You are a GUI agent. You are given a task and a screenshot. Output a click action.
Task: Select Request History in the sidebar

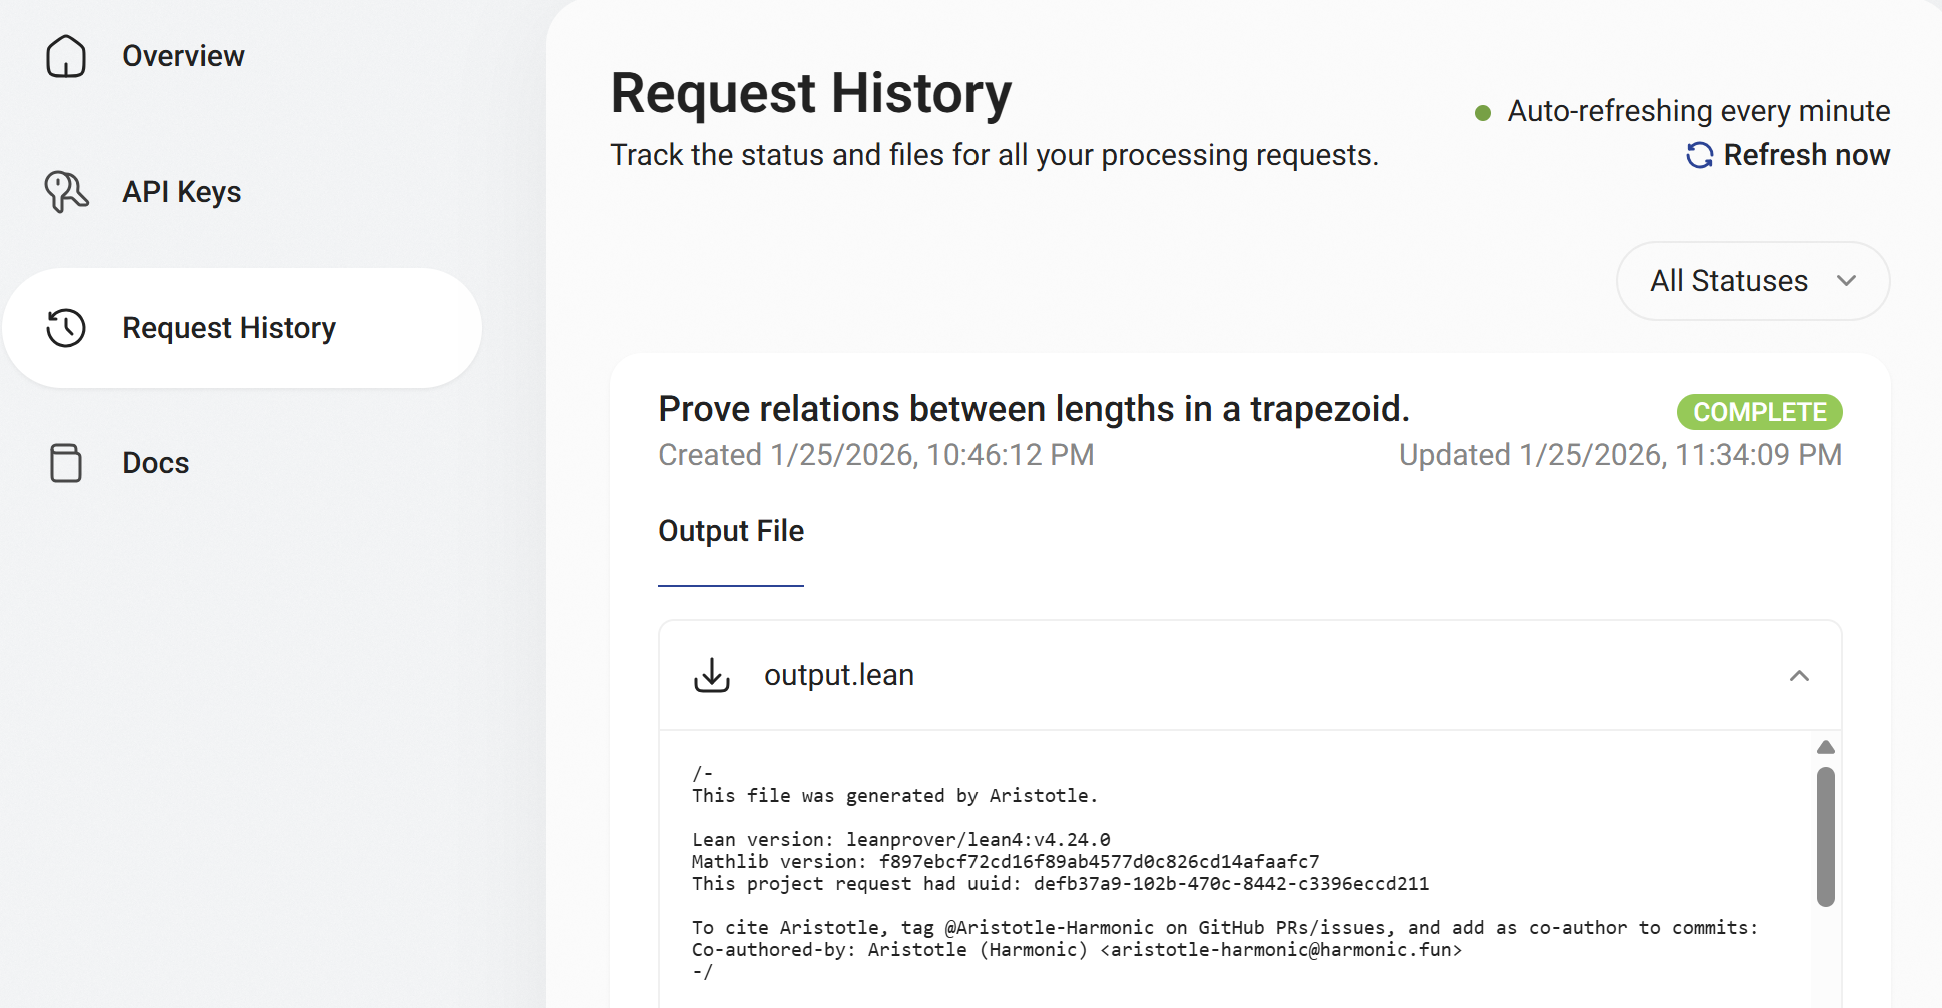pos(229,327)
